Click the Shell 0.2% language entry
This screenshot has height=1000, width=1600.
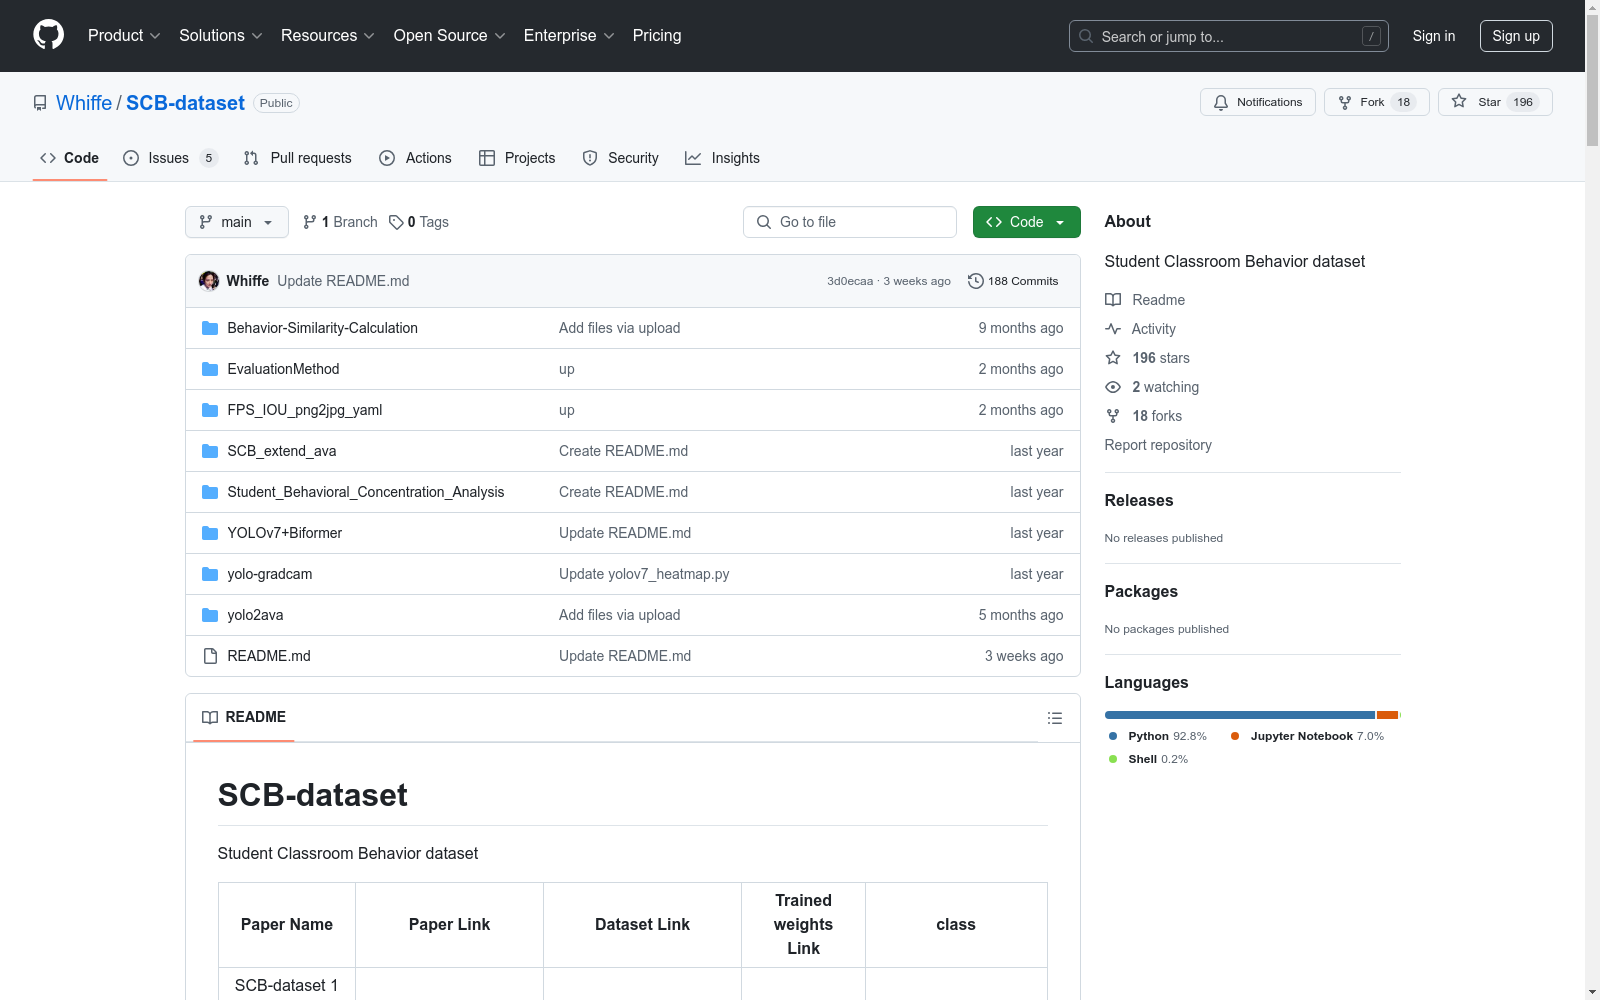point(1149,759)
